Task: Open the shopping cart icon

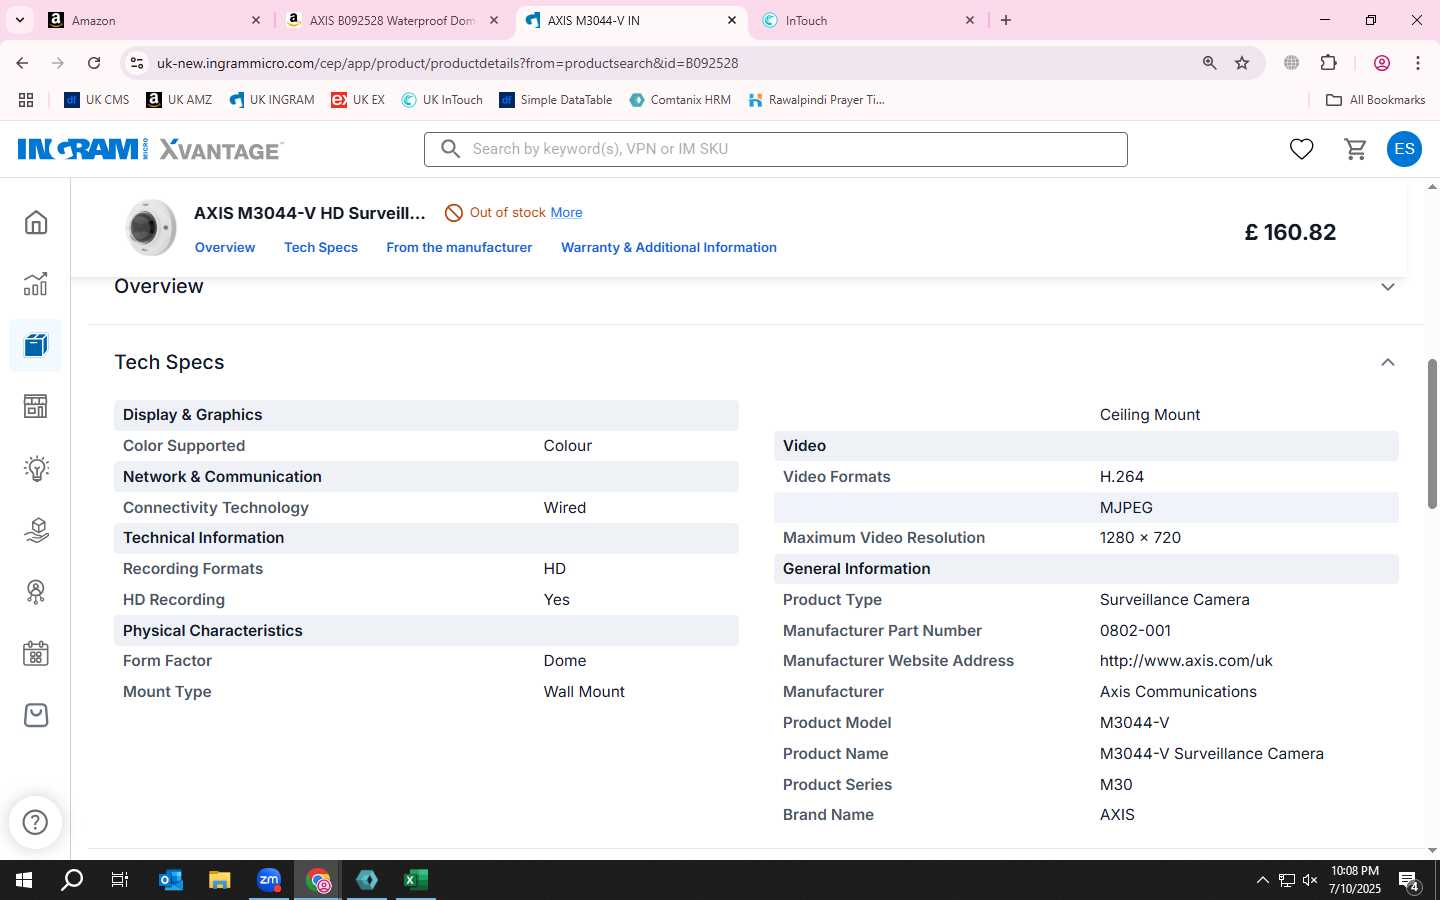Action: tap(1356, 149)
